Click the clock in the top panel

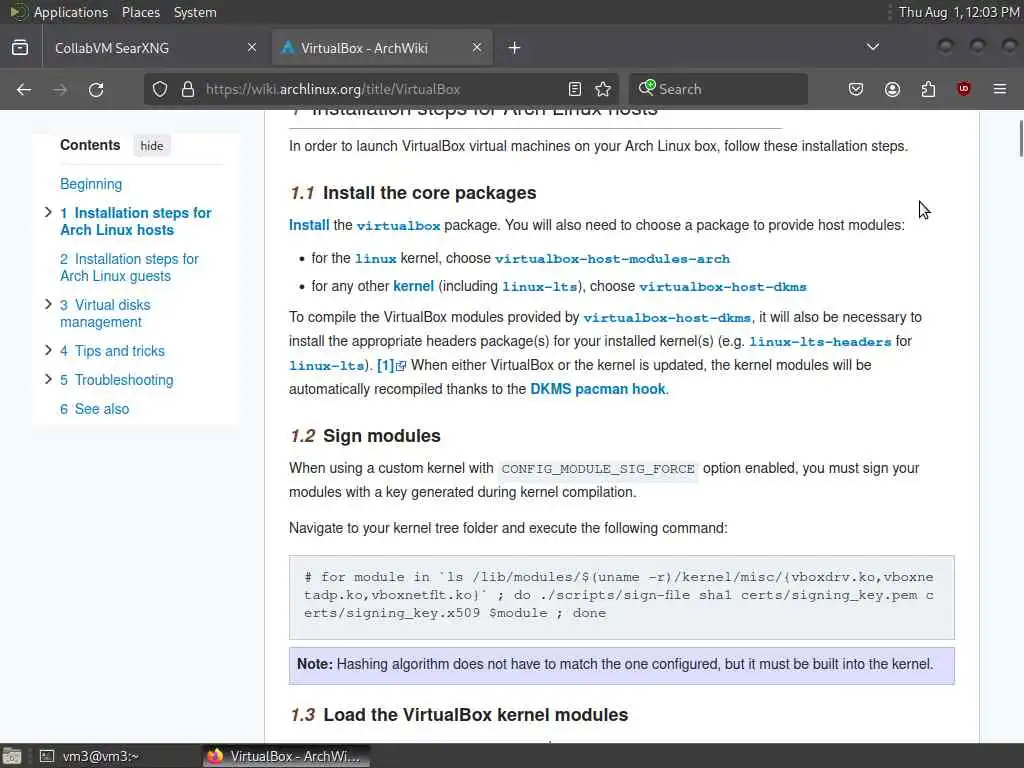tap(959, 12)
